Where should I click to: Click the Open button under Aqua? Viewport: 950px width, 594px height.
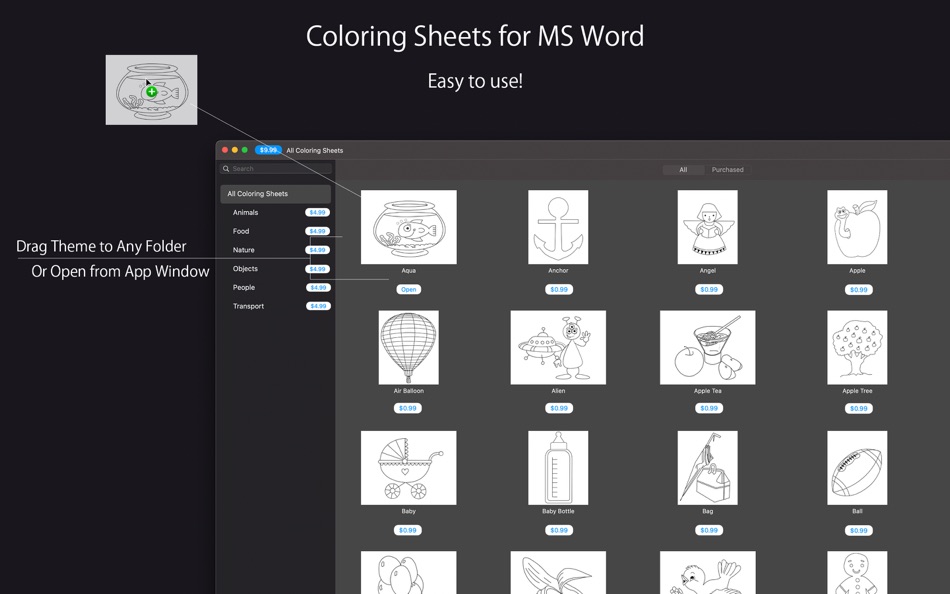pos(408,290)
